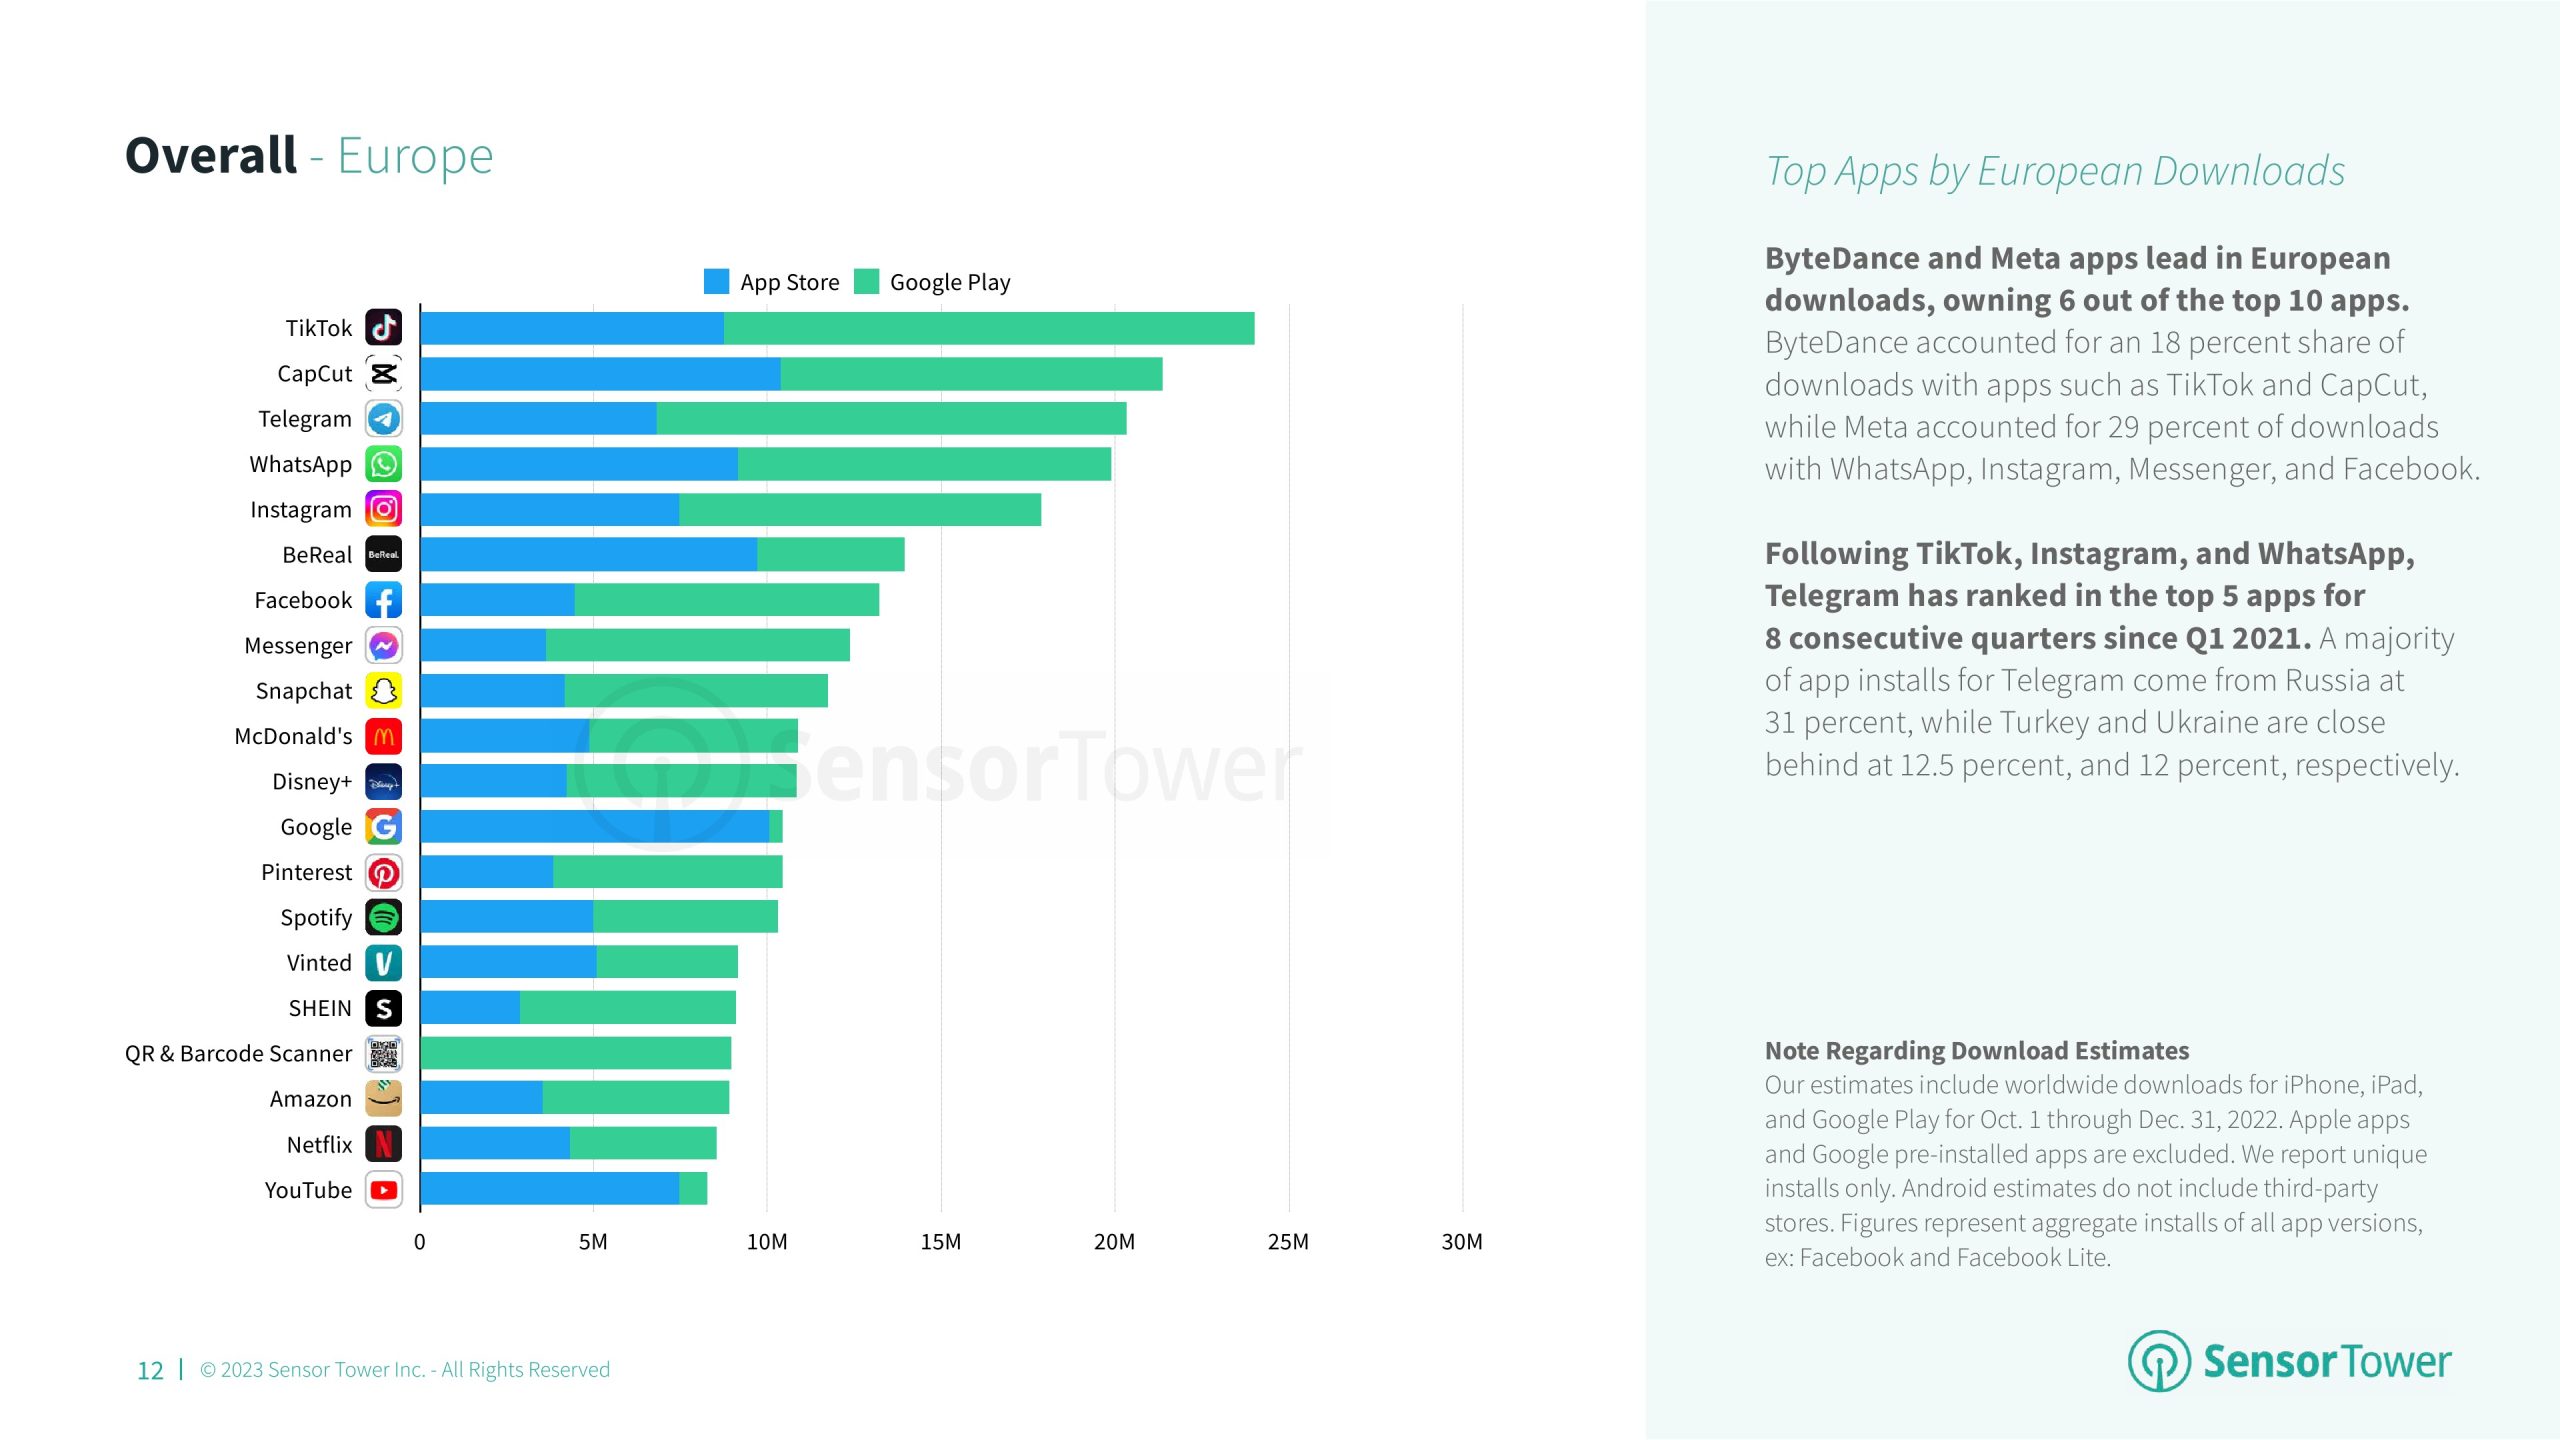Click the Snapchat ghost icon
Viewport: 2560px width, 1440px height.
click(383, 691)
